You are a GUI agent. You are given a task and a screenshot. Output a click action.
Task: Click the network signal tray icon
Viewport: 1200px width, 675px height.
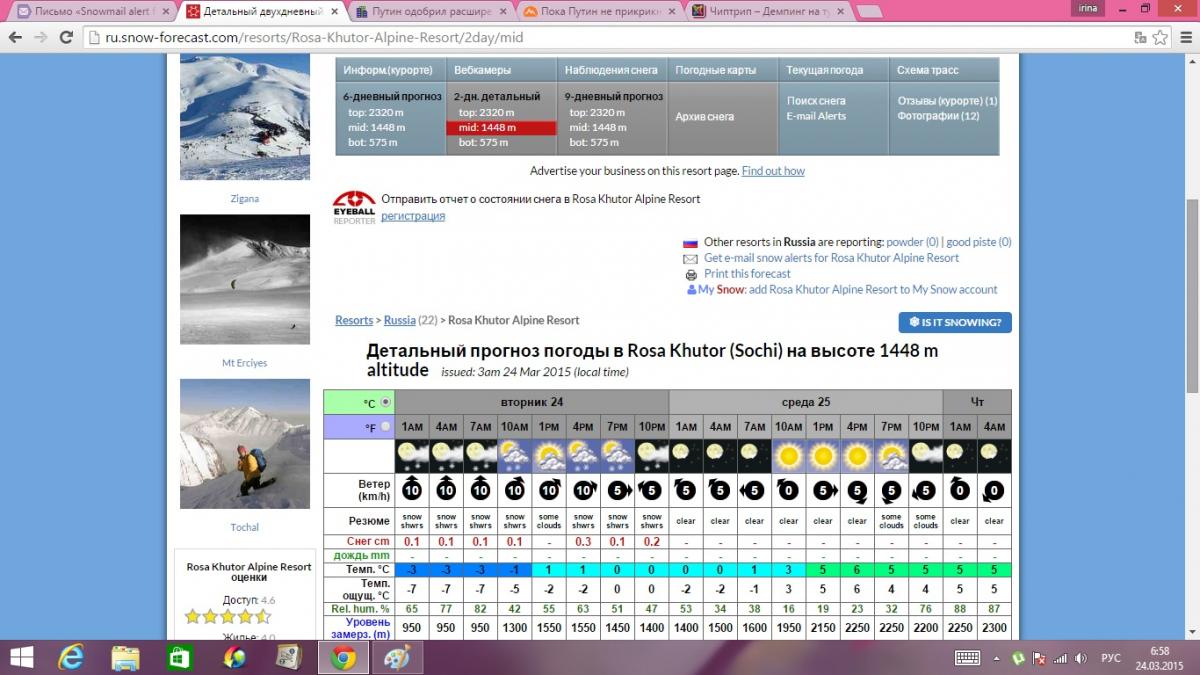[1062, 658]
